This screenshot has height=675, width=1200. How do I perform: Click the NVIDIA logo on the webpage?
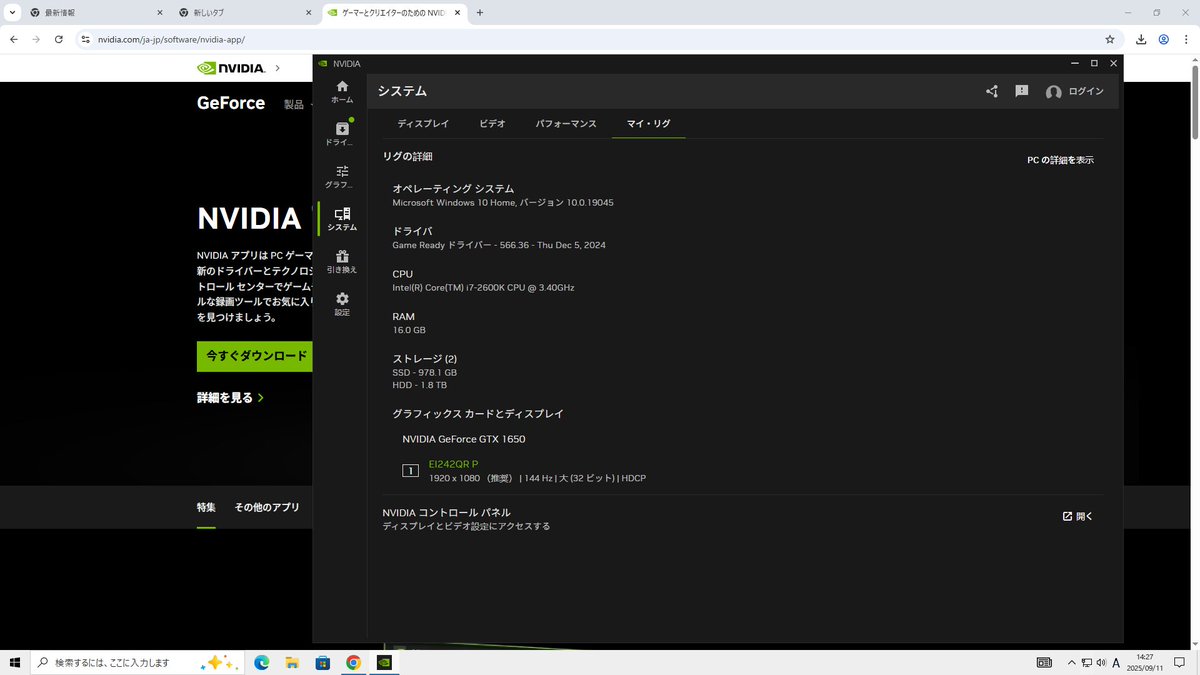click(231, 68)
